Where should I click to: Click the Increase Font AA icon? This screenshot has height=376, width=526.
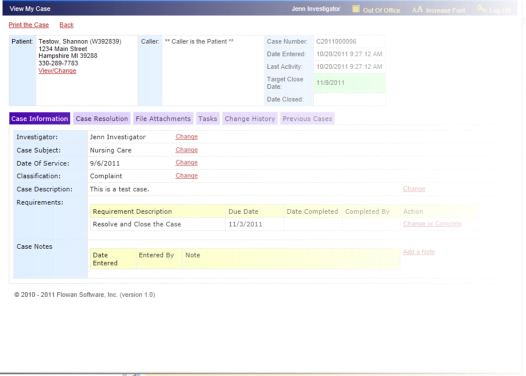click(x=417, y=10)
